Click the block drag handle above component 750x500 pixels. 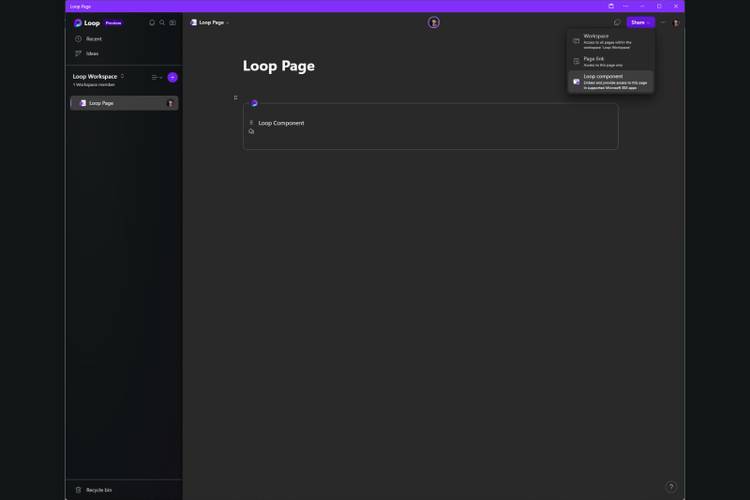pyautogui.click(x=235, y=98)
